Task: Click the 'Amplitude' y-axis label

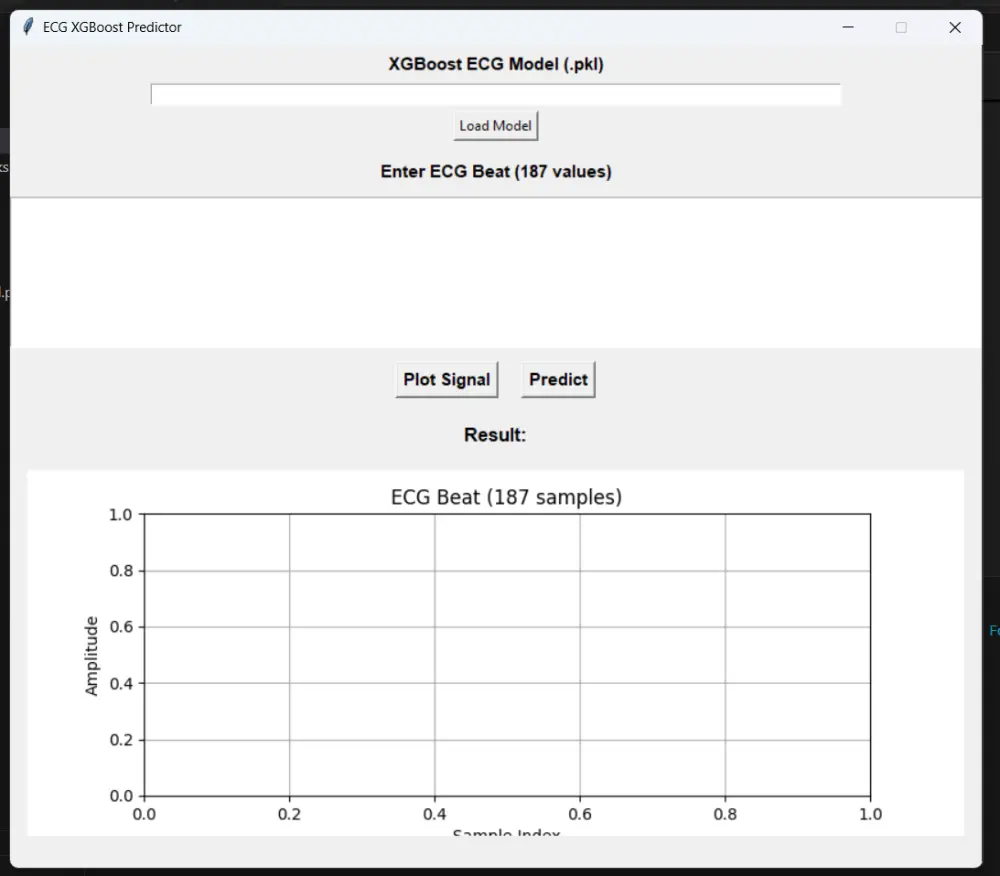Action: (x=92, y=655)
